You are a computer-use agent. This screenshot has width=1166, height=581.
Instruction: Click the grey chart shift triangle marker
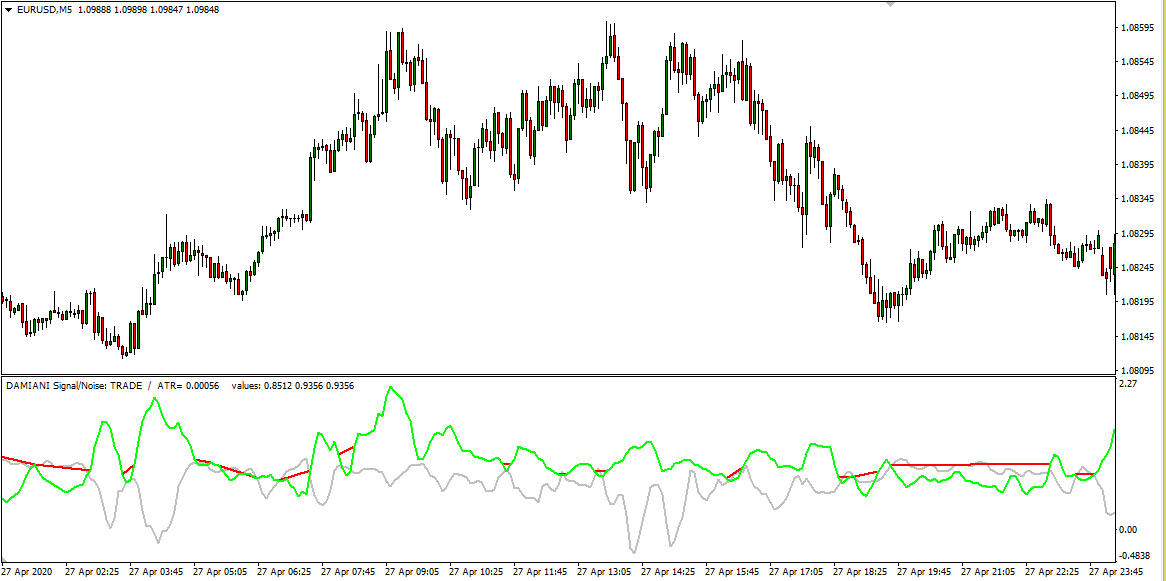point(890,4)
